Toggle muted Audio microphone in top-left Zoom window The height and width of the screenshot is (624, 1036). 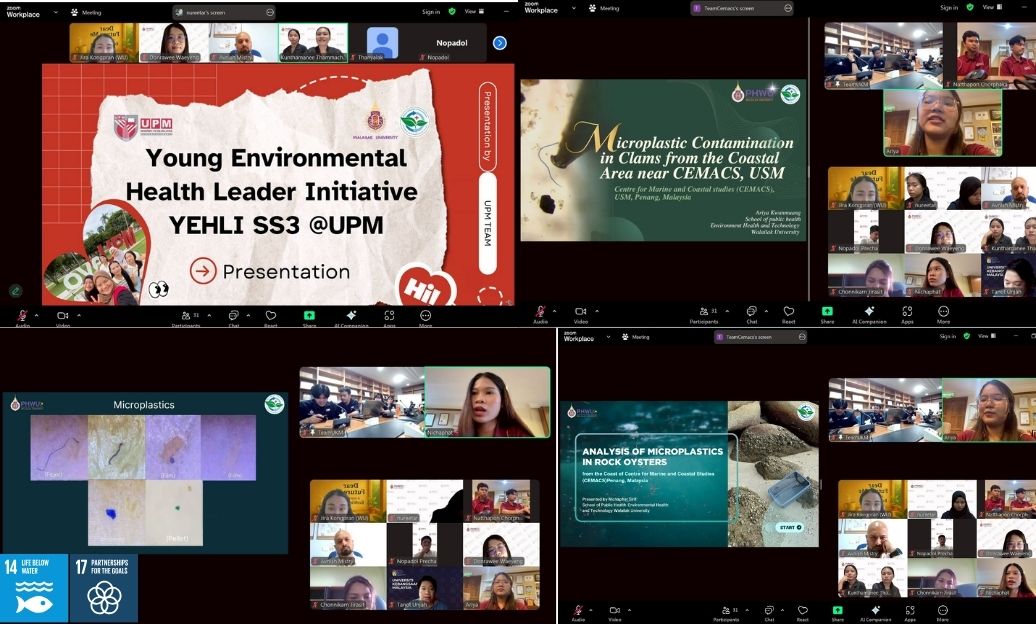[22, 315]
